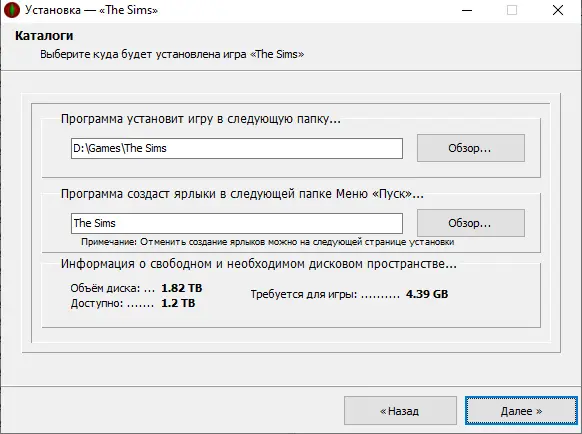The width and height of the screenshot is (582, 434).
Task: Click the Примечание note about cancelling shortcuts
Action: click(268, 242)
